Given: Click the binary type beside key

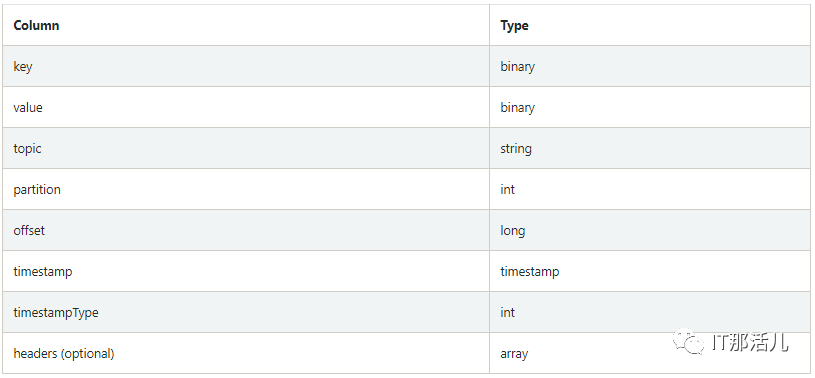Looking at the screenshot, I should [649, 66].
